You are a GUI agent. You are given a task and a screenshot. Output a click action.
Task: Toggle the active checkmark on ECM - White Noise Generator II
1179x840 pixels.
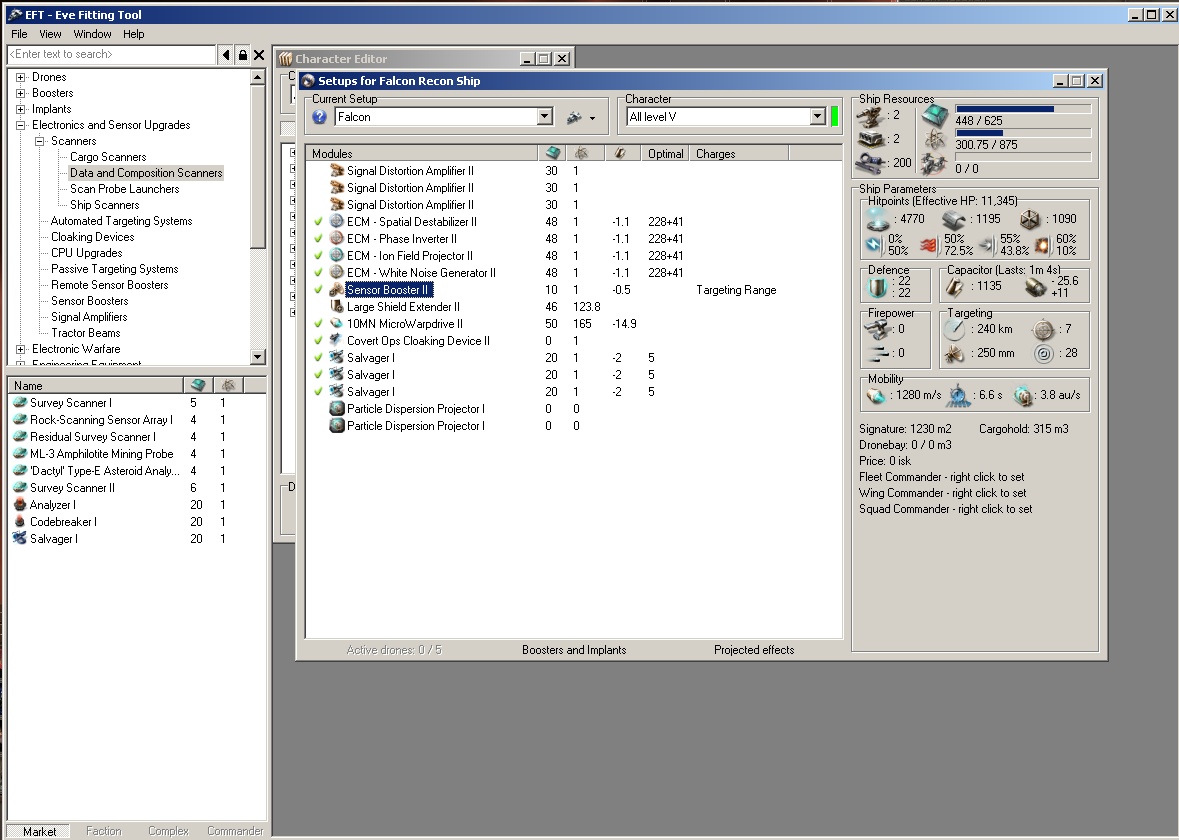(318, 273)
